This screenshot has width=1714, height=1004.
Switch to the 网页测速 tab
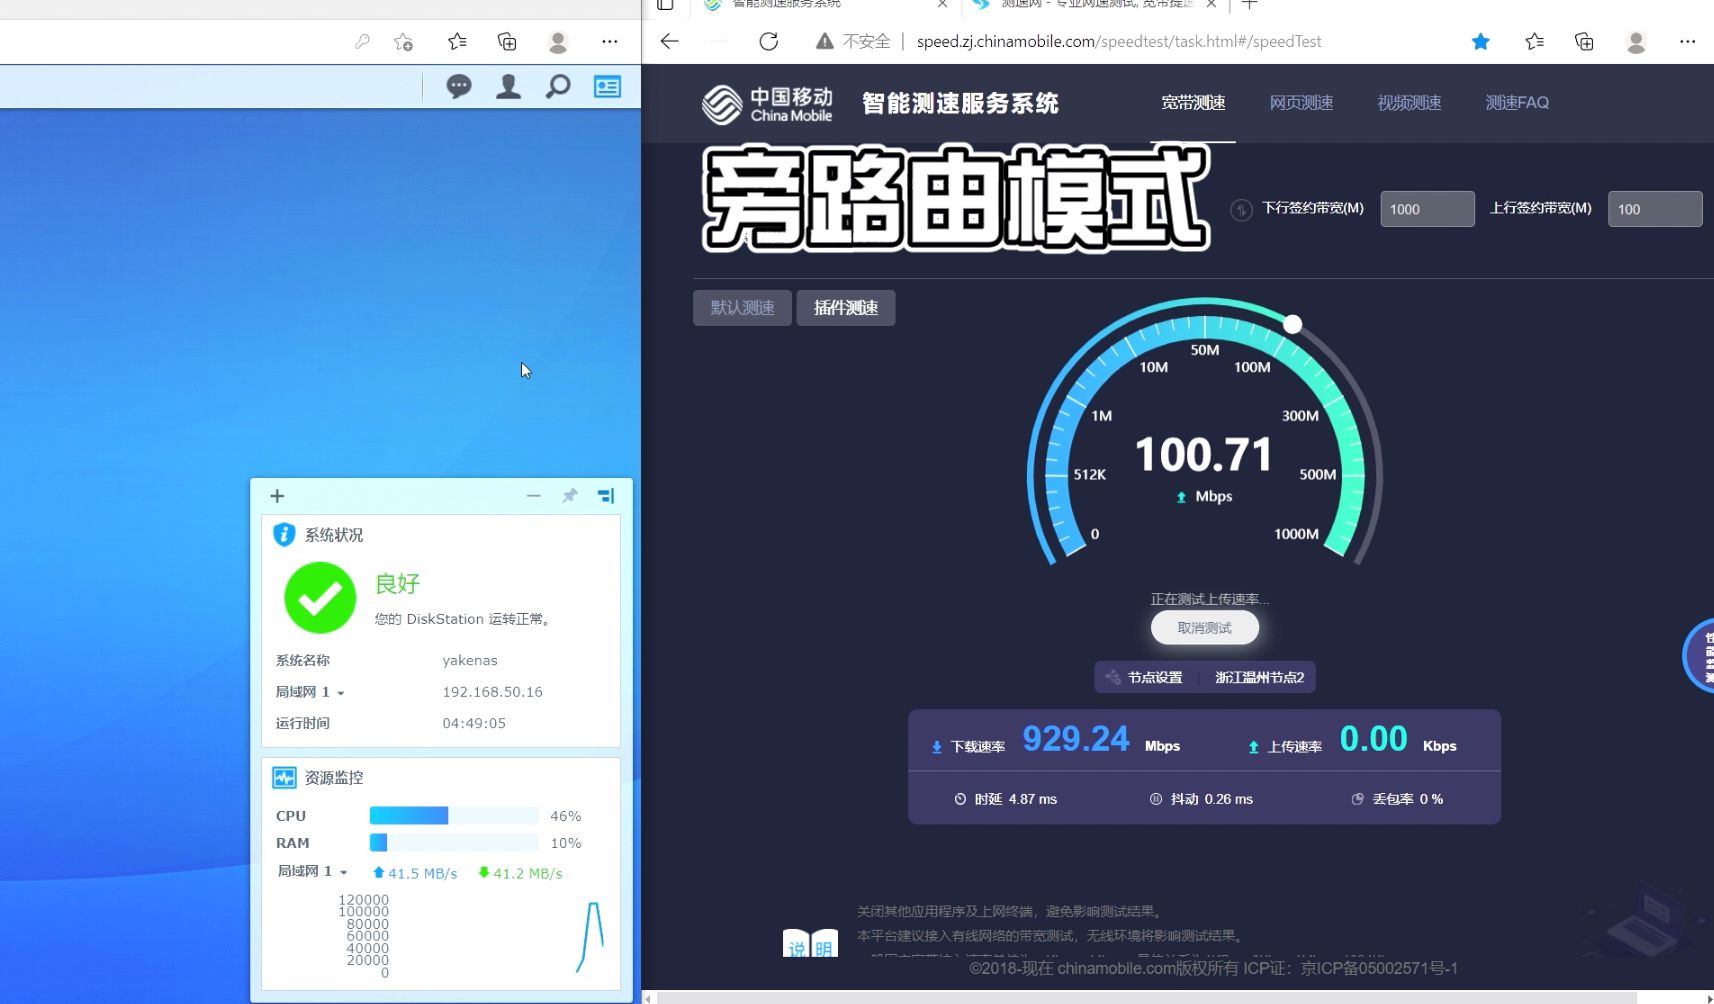(x=1301, y=103)
